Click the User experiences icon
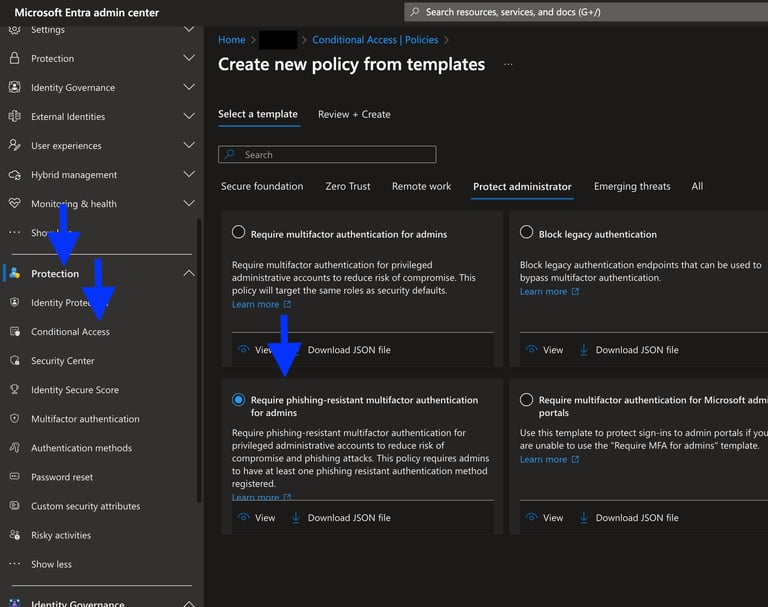The image size is (768, 607). point(15,145)
